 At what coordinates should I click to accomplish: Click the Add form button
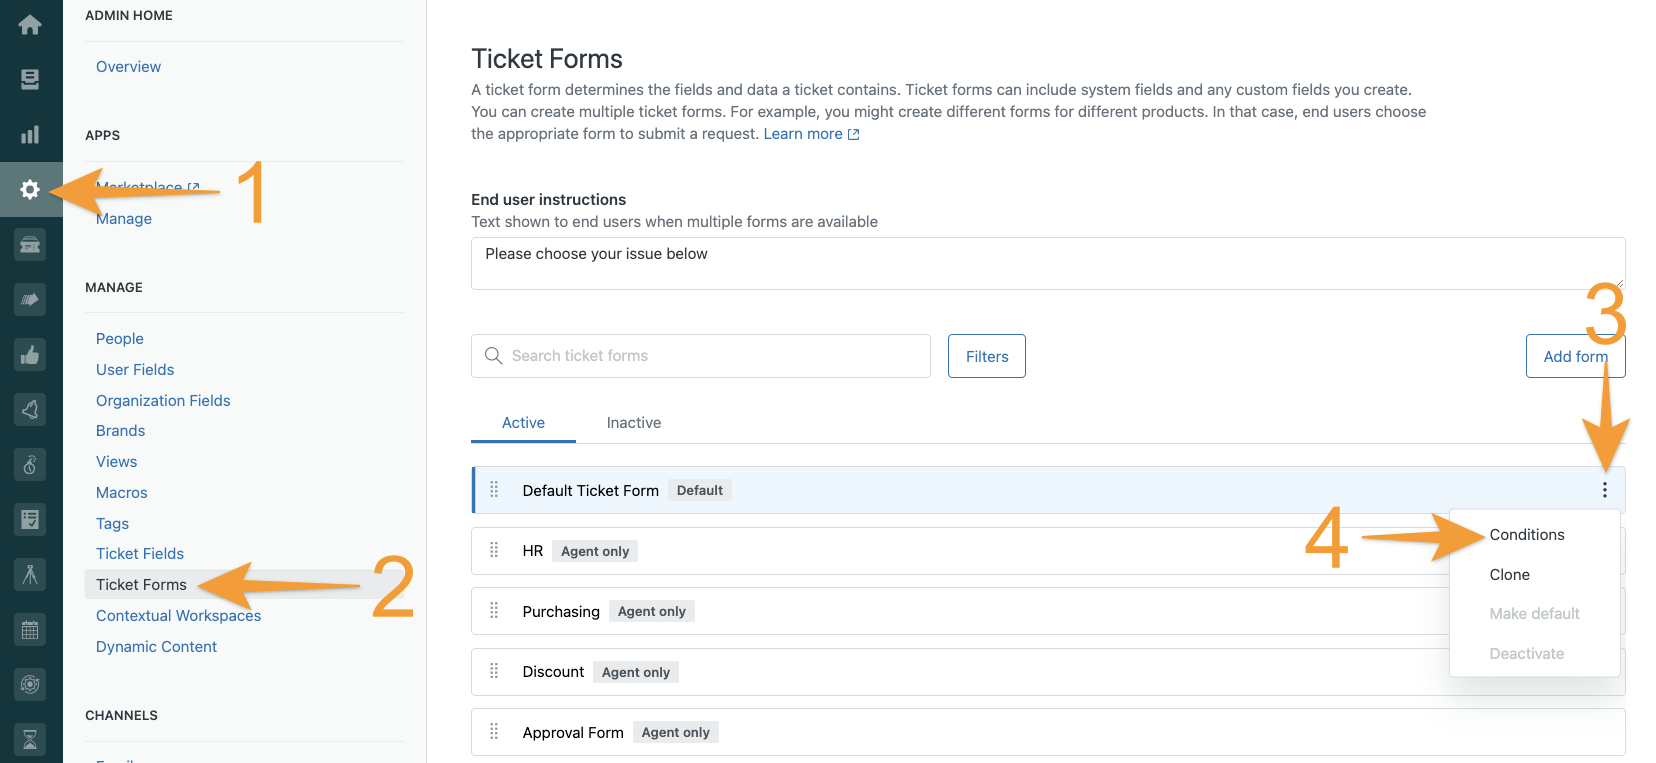pyautogui.click(x=1575, y=356)
